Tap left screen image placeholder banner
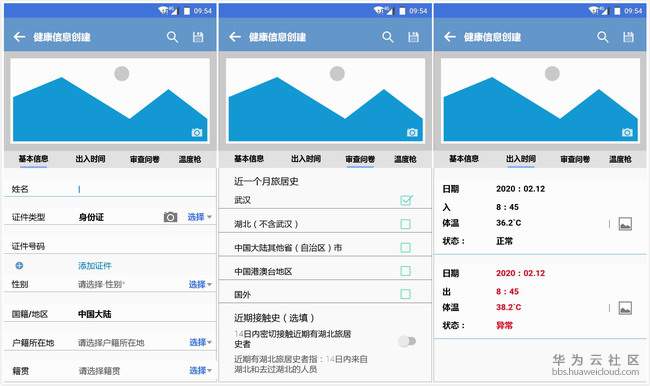650x386 pixels. pyautogui.click(x=110, y=100)
